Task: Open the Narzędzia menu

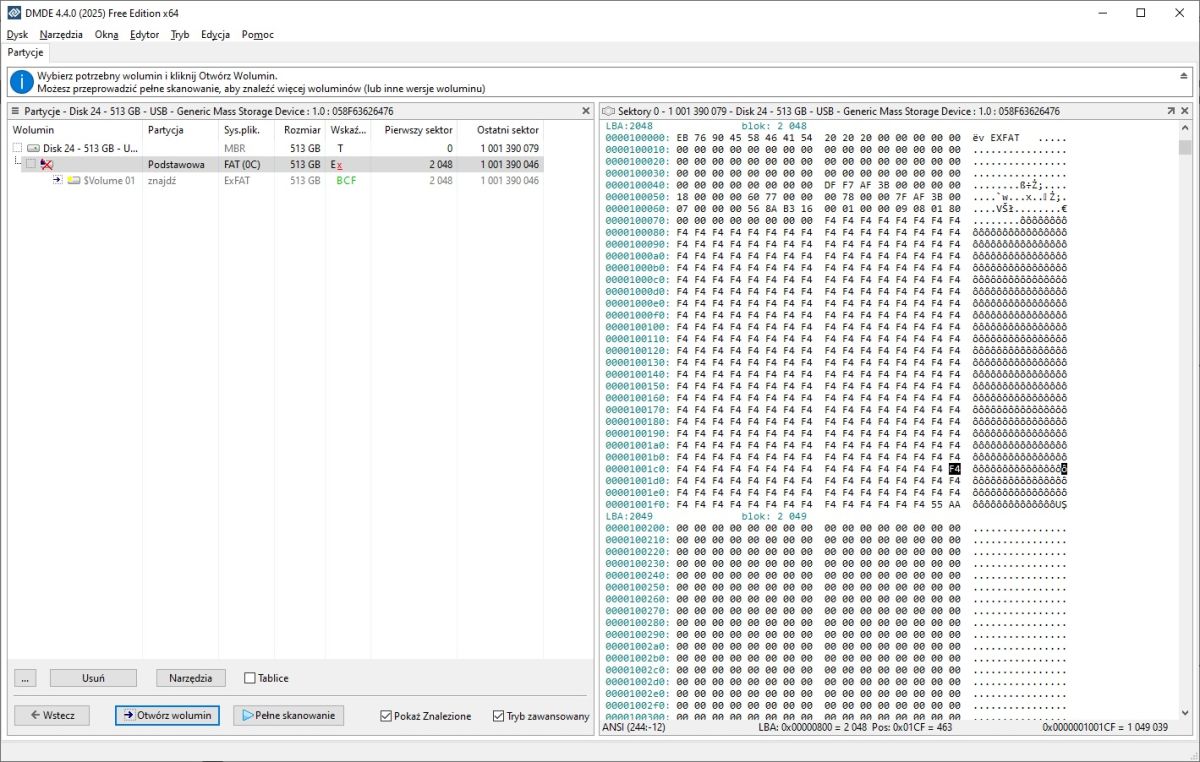Action: 61,34
